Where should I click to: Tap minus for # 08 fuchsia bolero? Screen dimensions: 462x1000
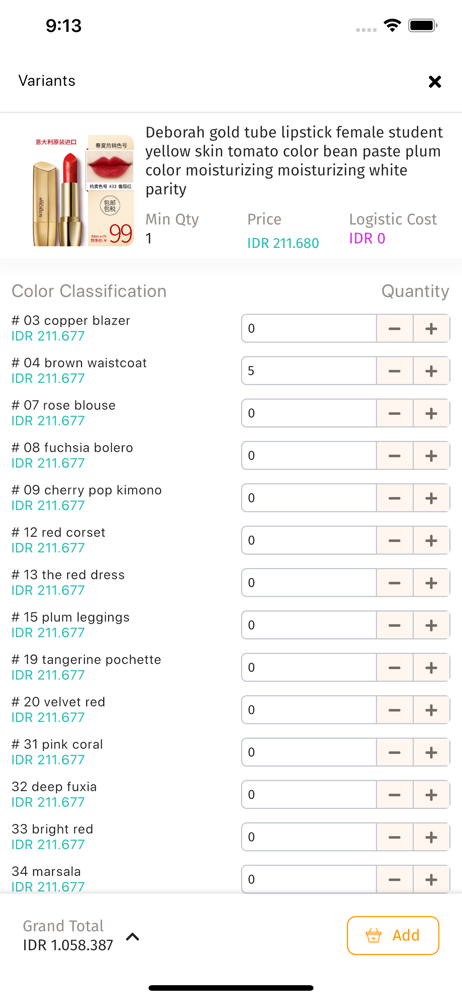click(x=394, y=456)
